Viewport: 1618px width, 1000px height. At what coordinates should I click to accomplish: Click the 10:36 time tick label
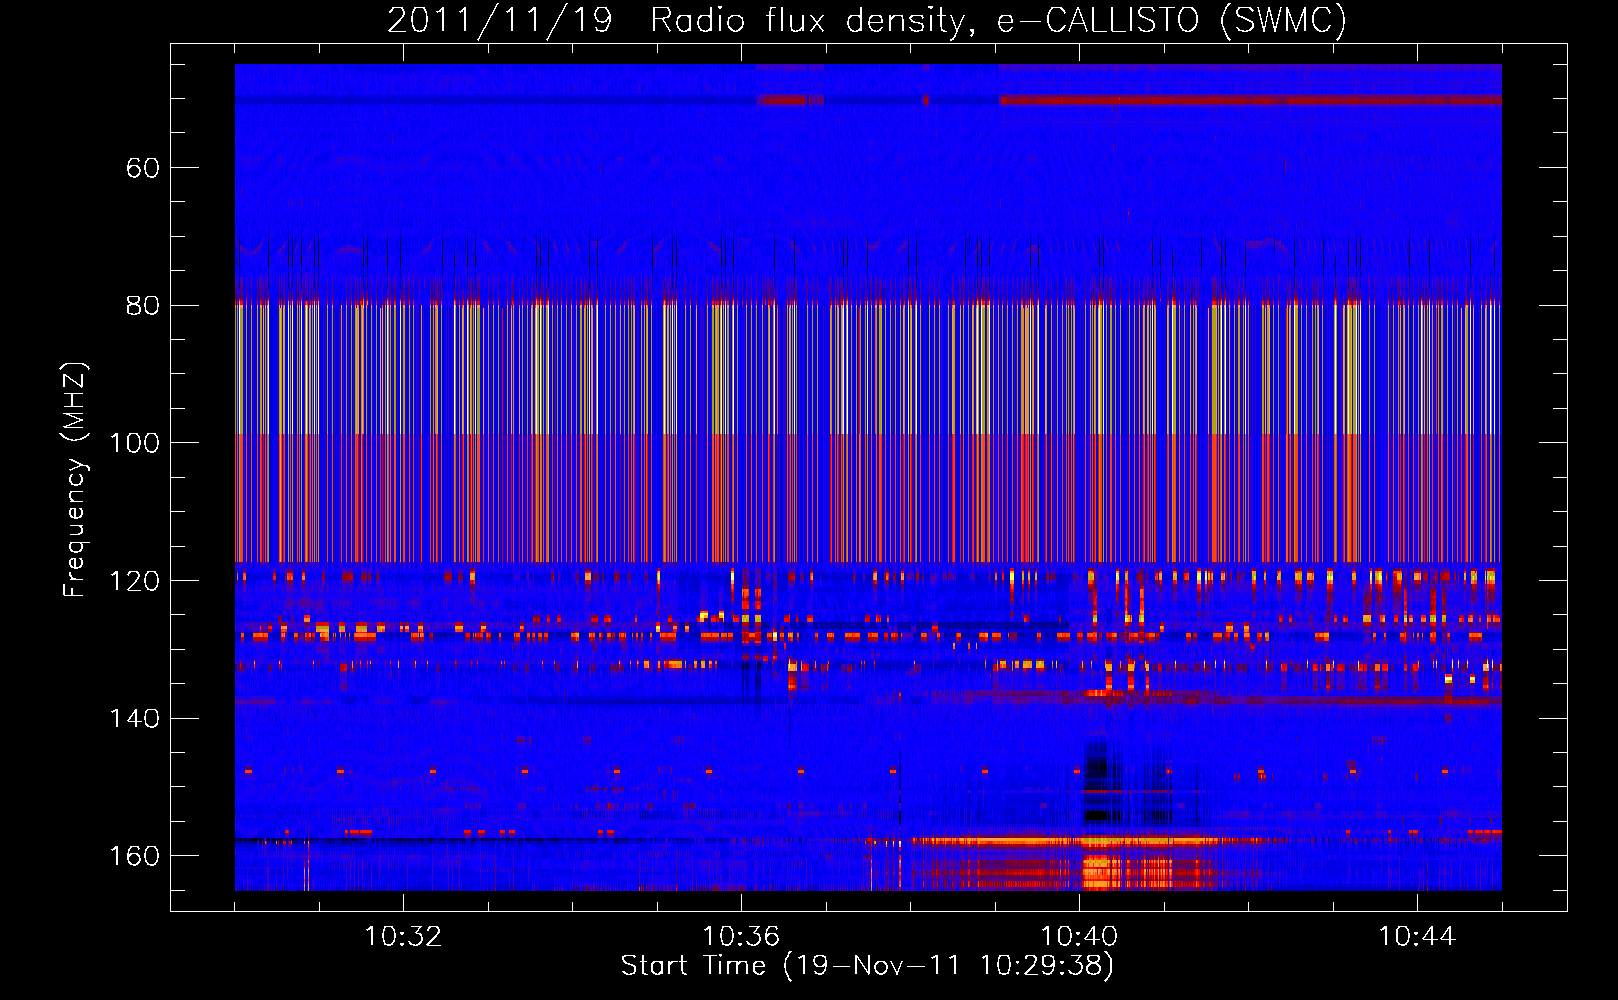coord(741,937)
